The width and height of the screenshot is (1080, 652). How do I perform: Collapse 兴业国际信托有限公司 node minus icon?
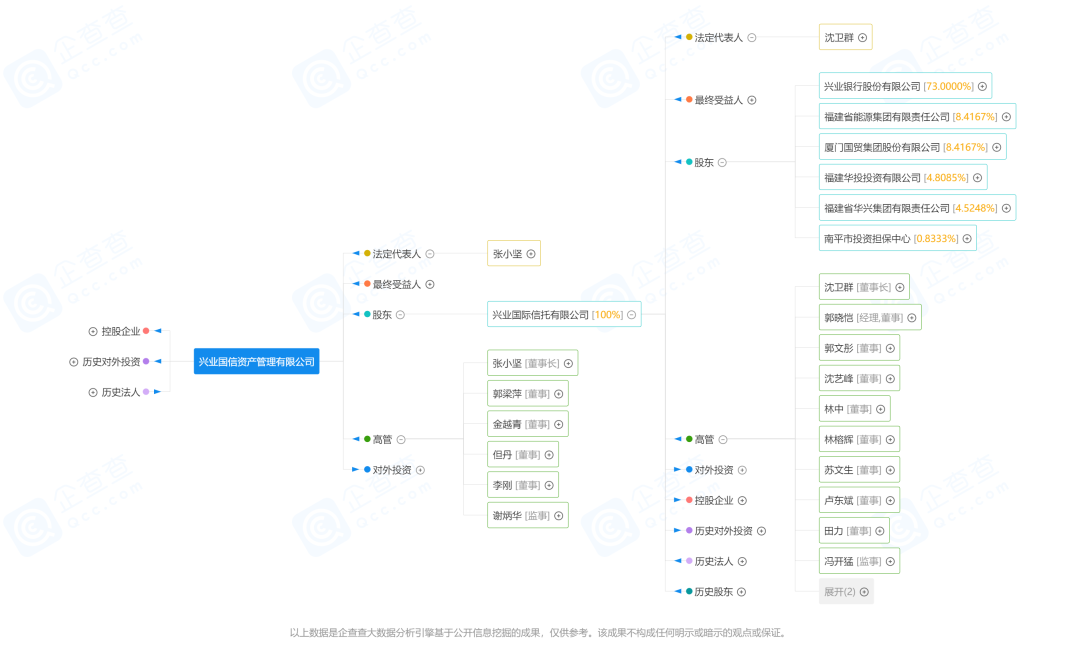(632, 315)
